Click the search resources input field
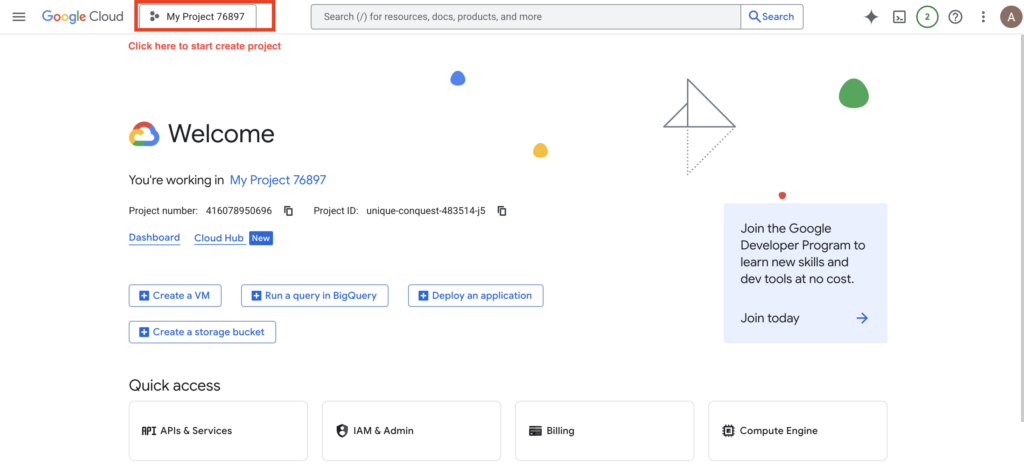This screenshot has width=1024, height=468. tap(525, 17)
